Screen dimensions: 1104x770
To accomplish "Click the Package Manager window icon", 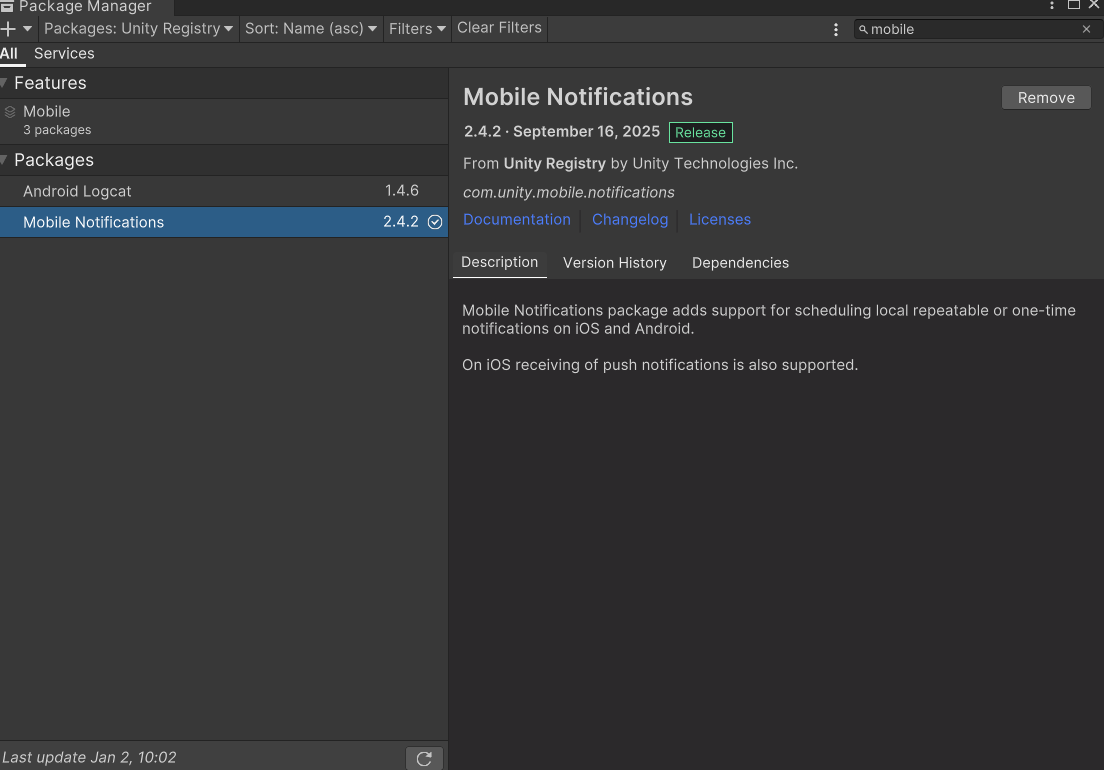I will click(7, 6).
